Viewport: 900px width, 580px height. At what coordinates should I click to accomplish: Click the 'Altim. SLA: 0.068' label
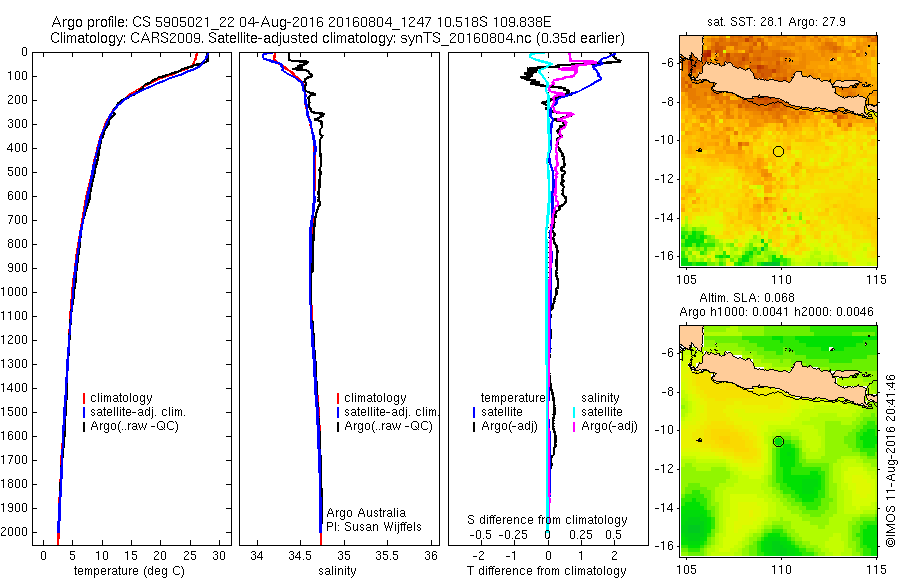747,297
